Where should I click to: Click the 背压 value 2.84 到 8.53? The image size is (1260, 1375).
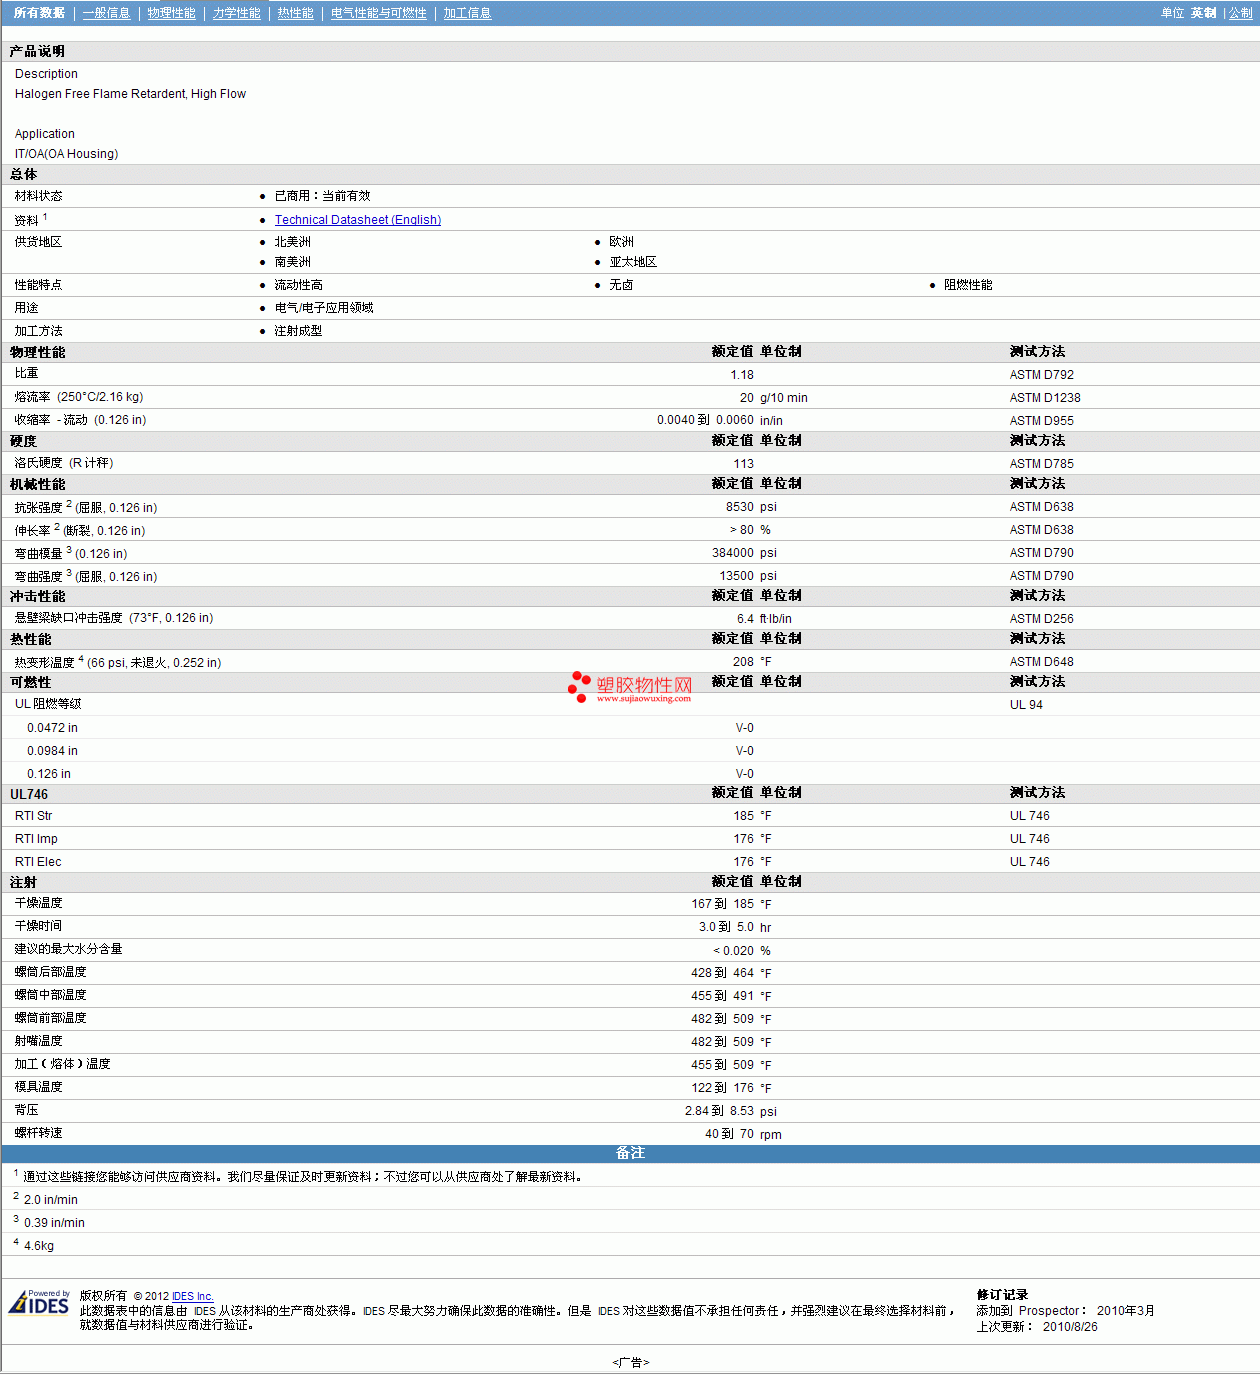click(x=720, y=1111)
